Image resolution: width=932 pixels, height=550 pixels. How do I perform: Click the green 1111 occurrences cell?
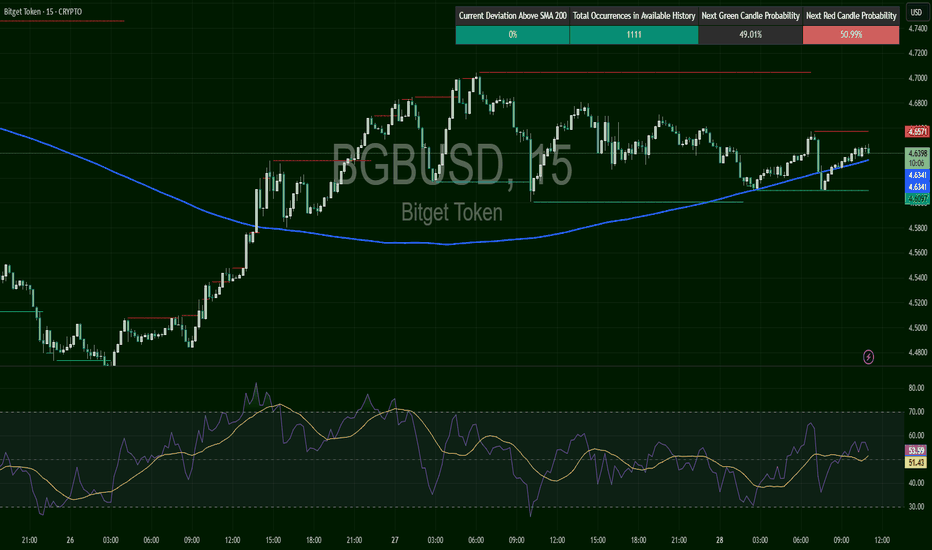633,35
